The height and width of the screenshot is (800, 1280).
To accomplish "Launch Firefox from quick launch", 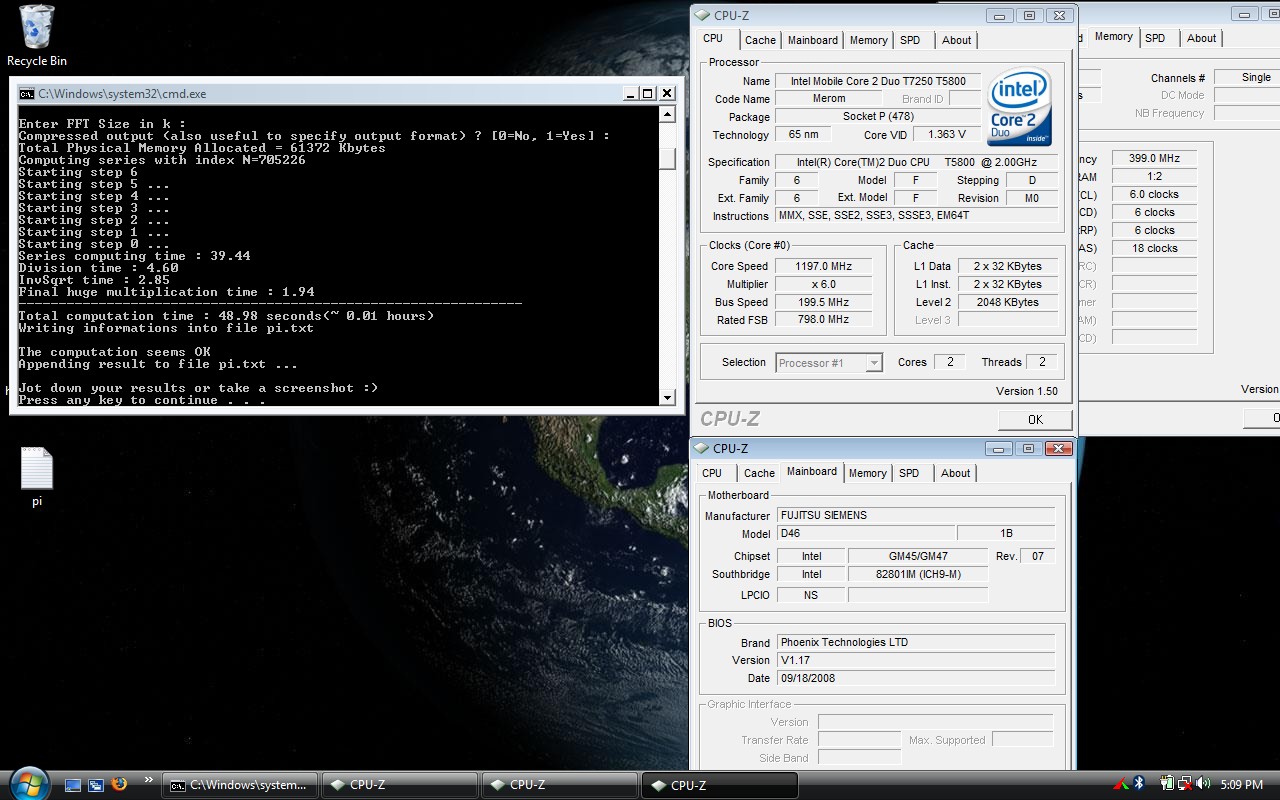I will pyautogui.click(x=120, y=785).
